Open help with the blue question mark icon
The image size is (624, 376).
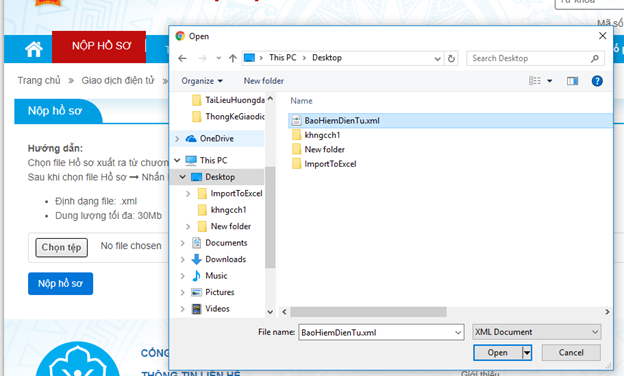597,81
